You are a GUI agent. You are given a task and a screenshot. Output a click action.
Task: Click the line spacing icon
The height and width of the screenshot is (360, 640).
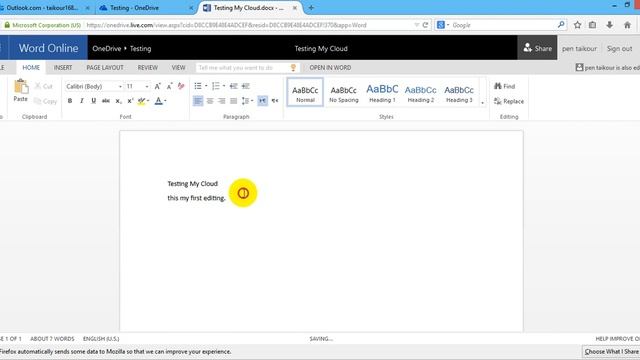coord(245,101)
